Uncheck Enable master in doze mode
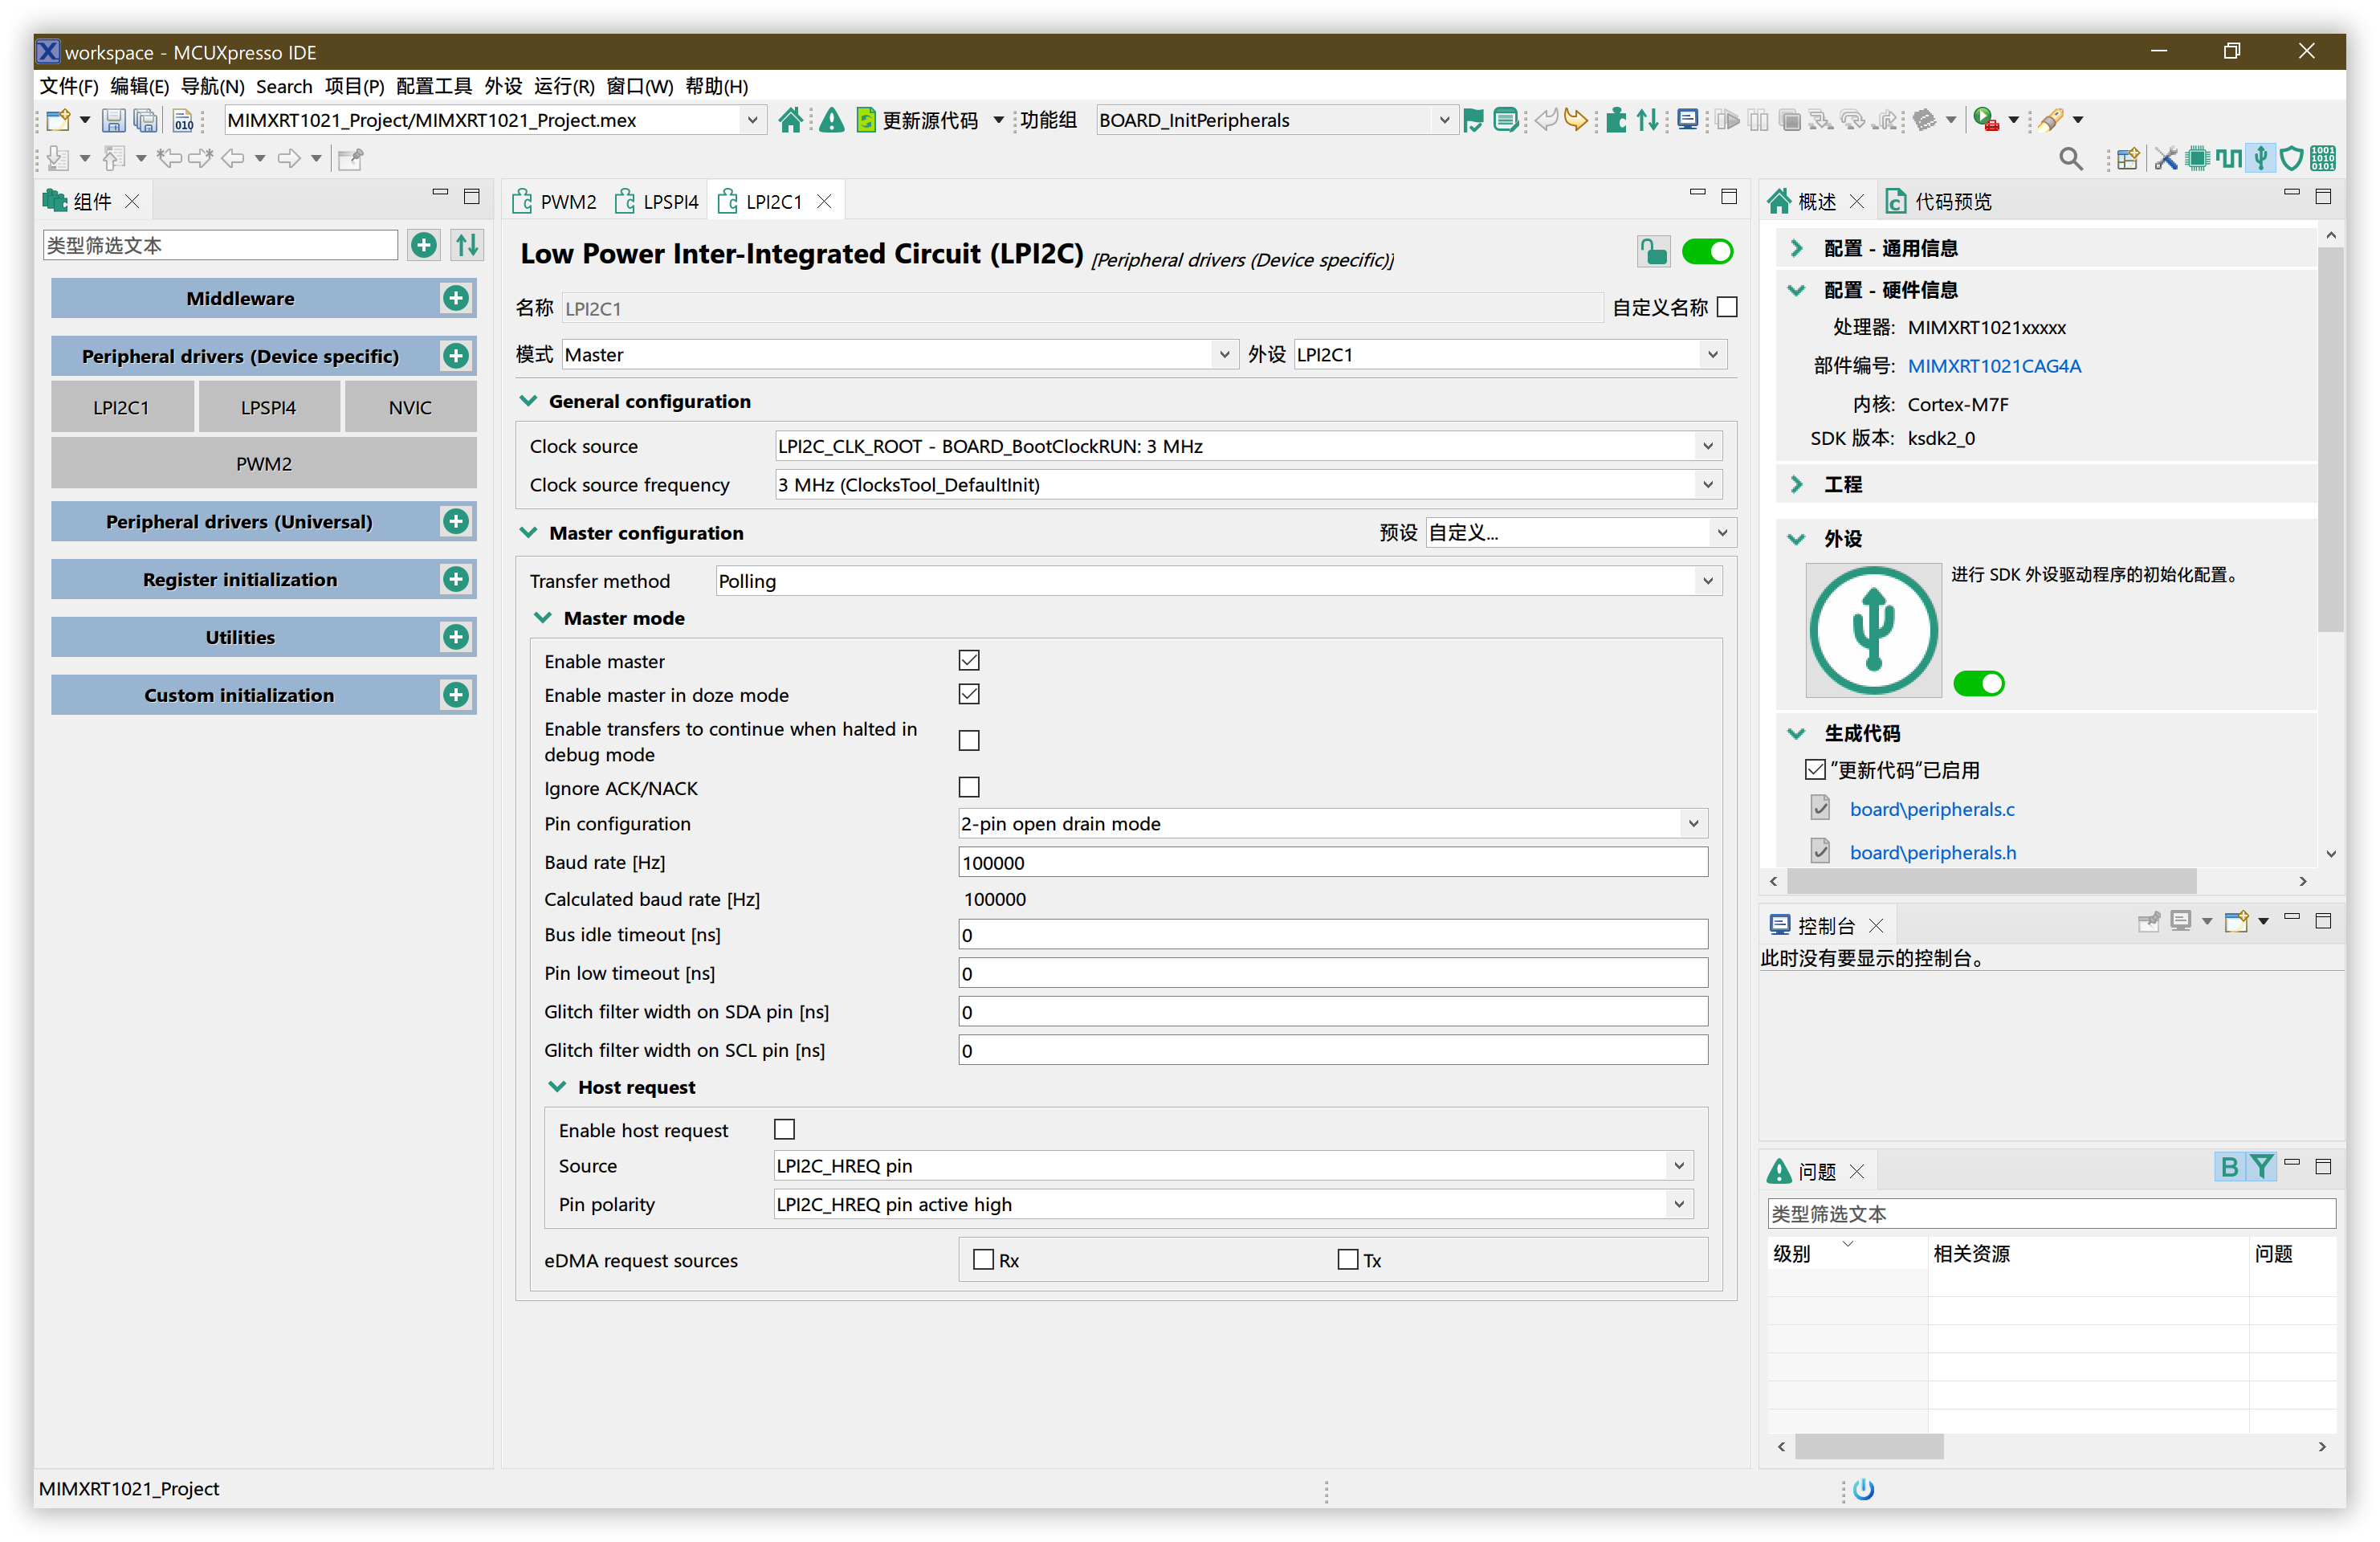This screenshot has height=1542, width=2380. coord(968,694)
